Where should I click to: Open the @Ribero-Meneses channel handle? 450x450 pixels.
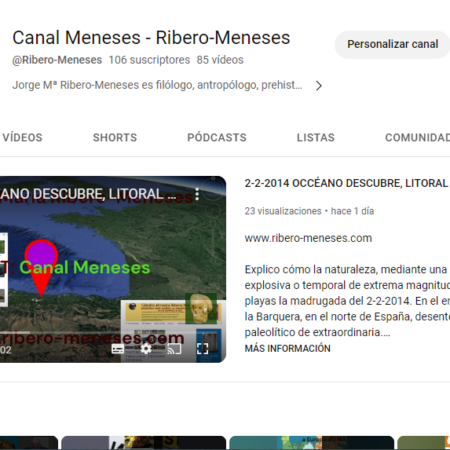[x=57, y=60]
